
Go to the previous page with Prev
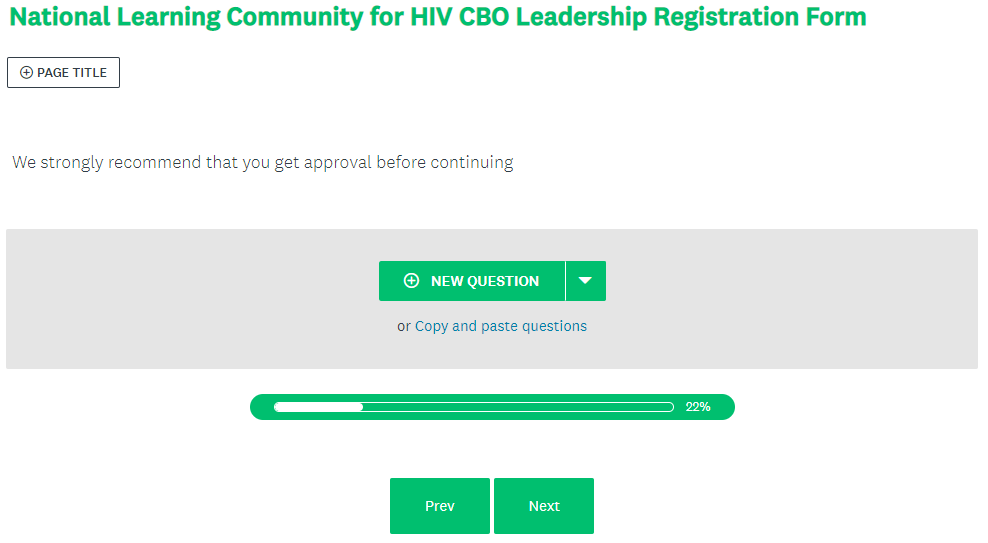click(440, 506)
